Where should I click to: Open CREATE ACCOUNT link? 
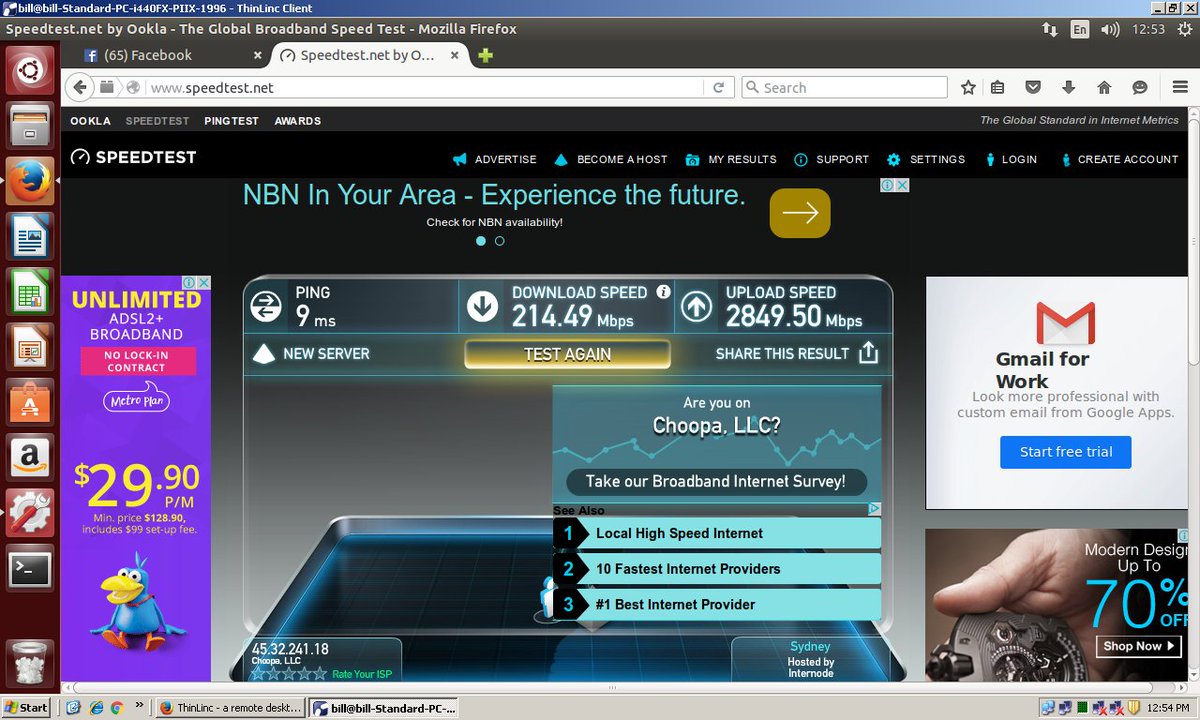coord(1120,159)
